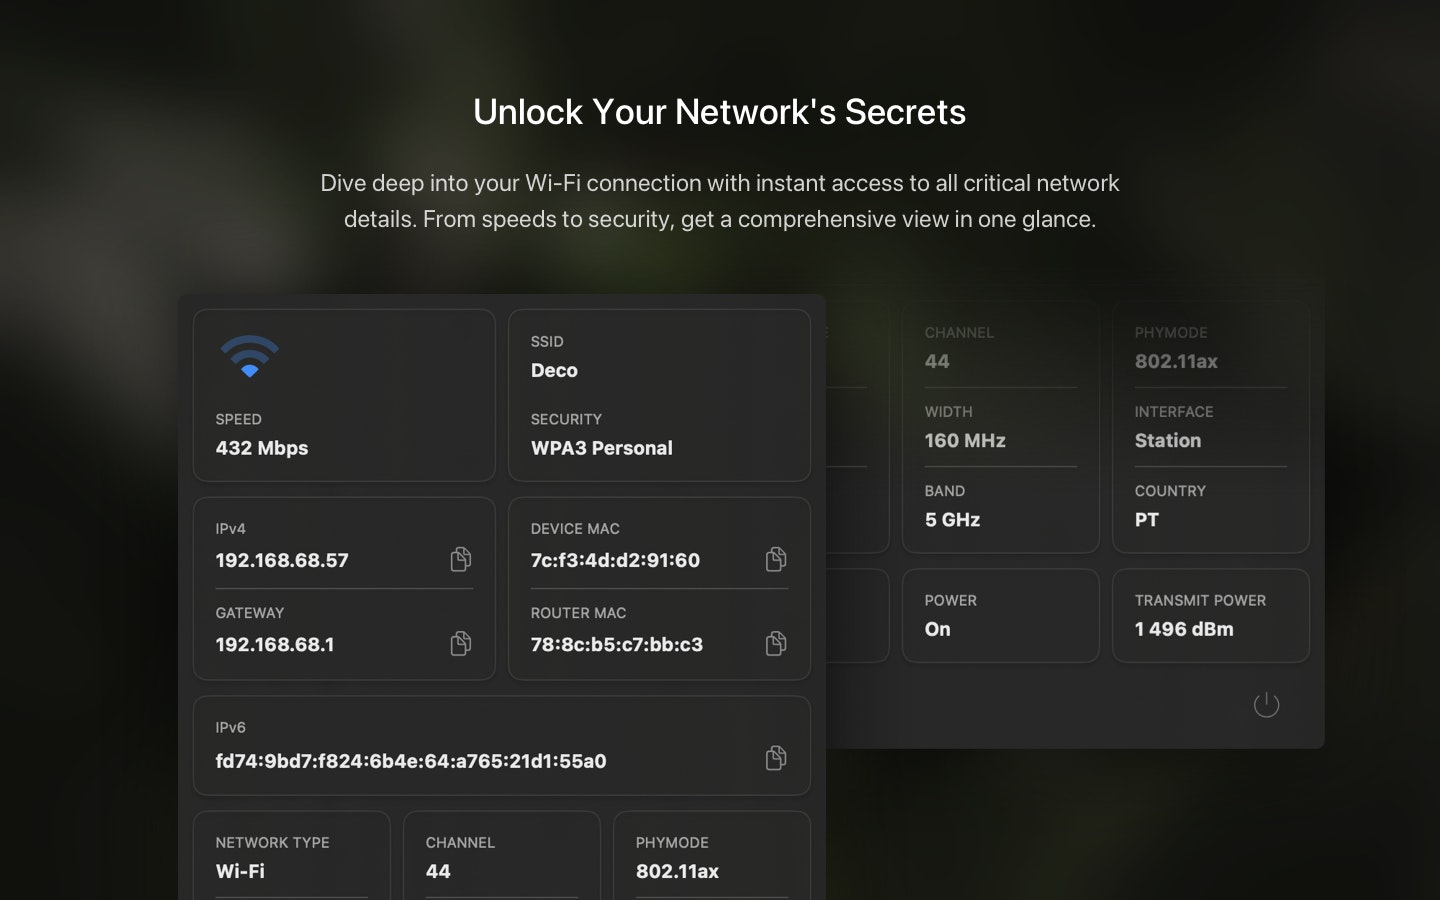Click the Width 160 MHz entry
The width and height of the screenshot is (1440, 900).
(1000, 427)
